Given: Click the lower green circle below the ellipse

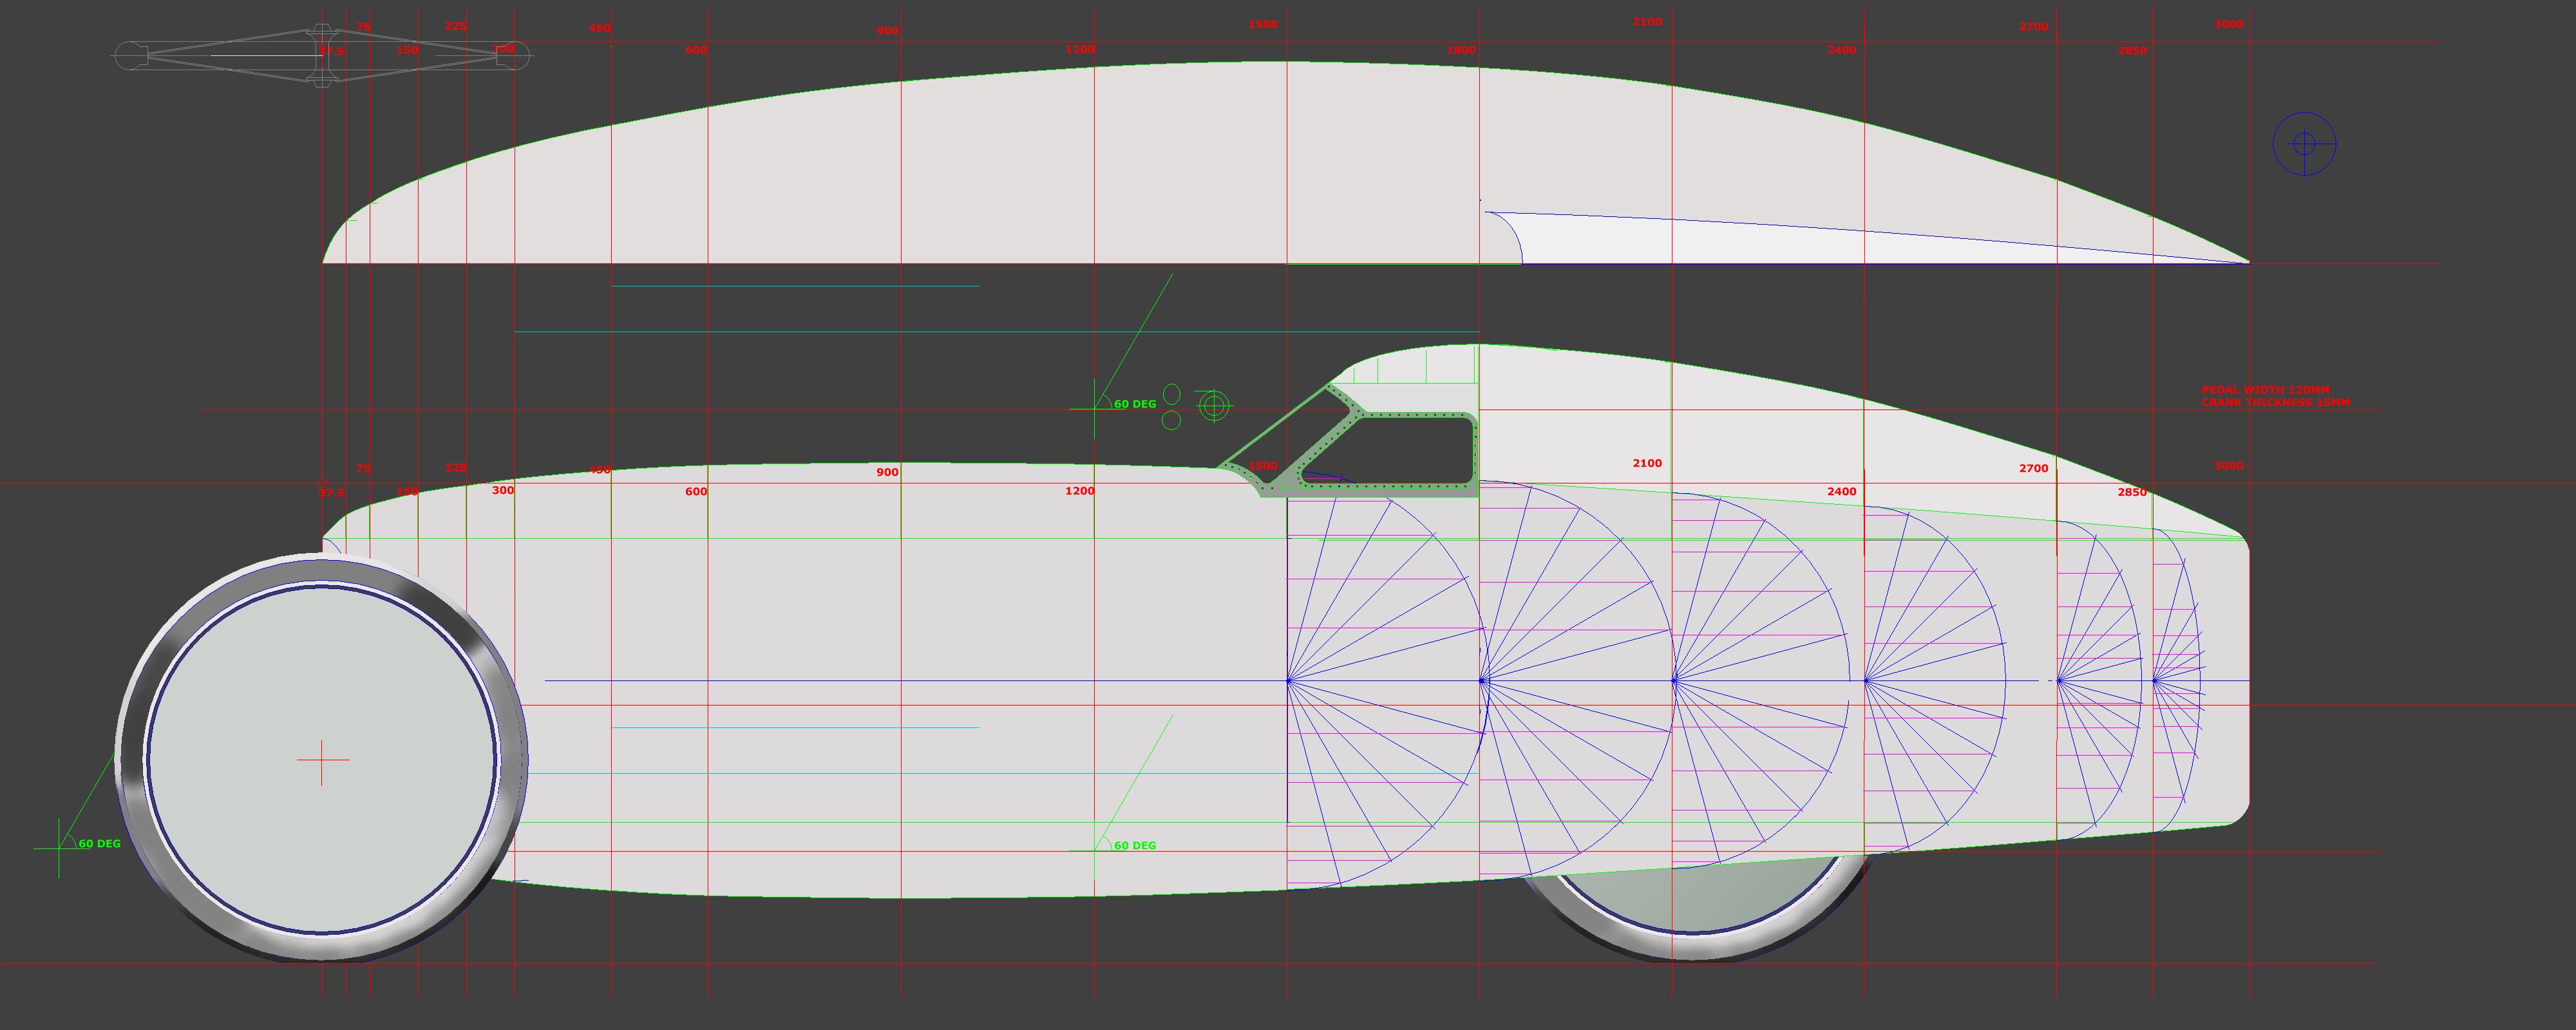Looking at the screenshot, I should tap(1172, 420).
